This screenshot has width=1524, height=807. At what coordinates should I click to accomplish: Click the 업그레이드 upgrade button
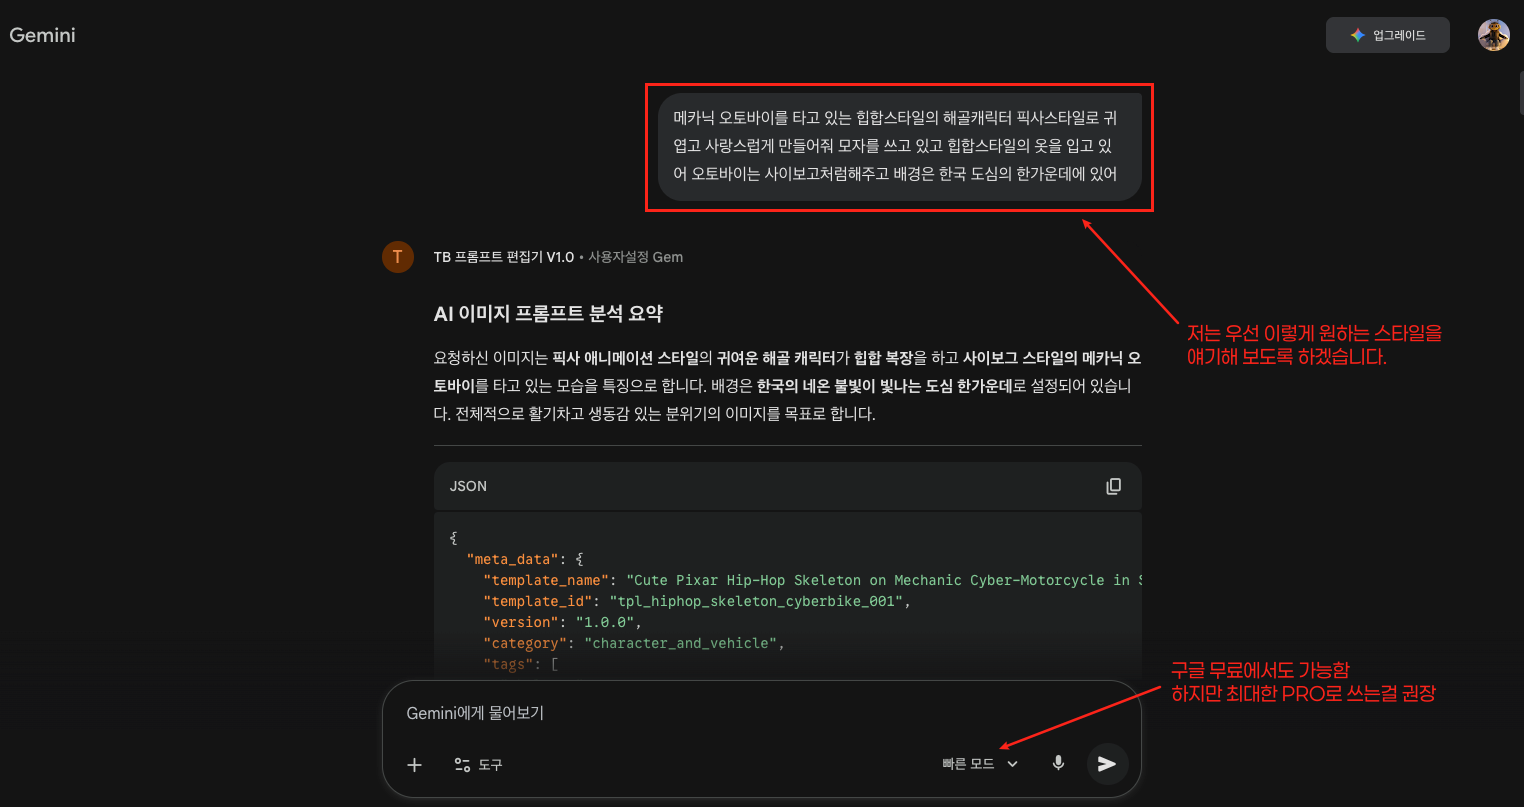(x=1387, y=35)
